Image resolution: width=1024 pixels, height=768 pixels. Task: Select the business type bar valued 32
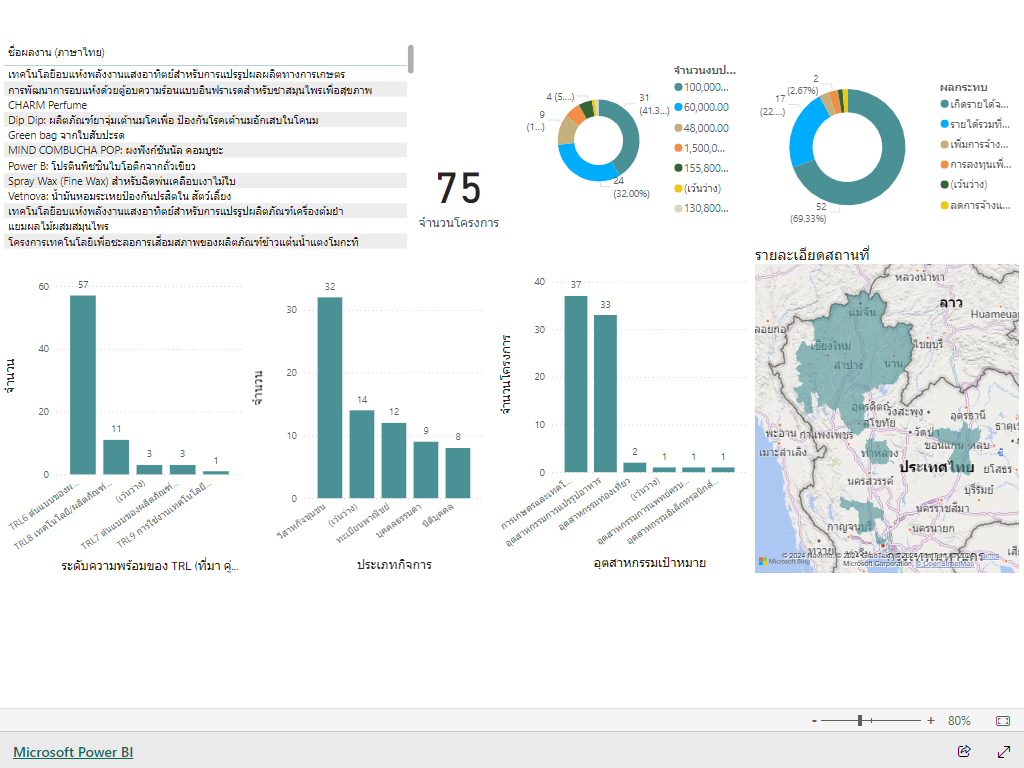(330, 397)
